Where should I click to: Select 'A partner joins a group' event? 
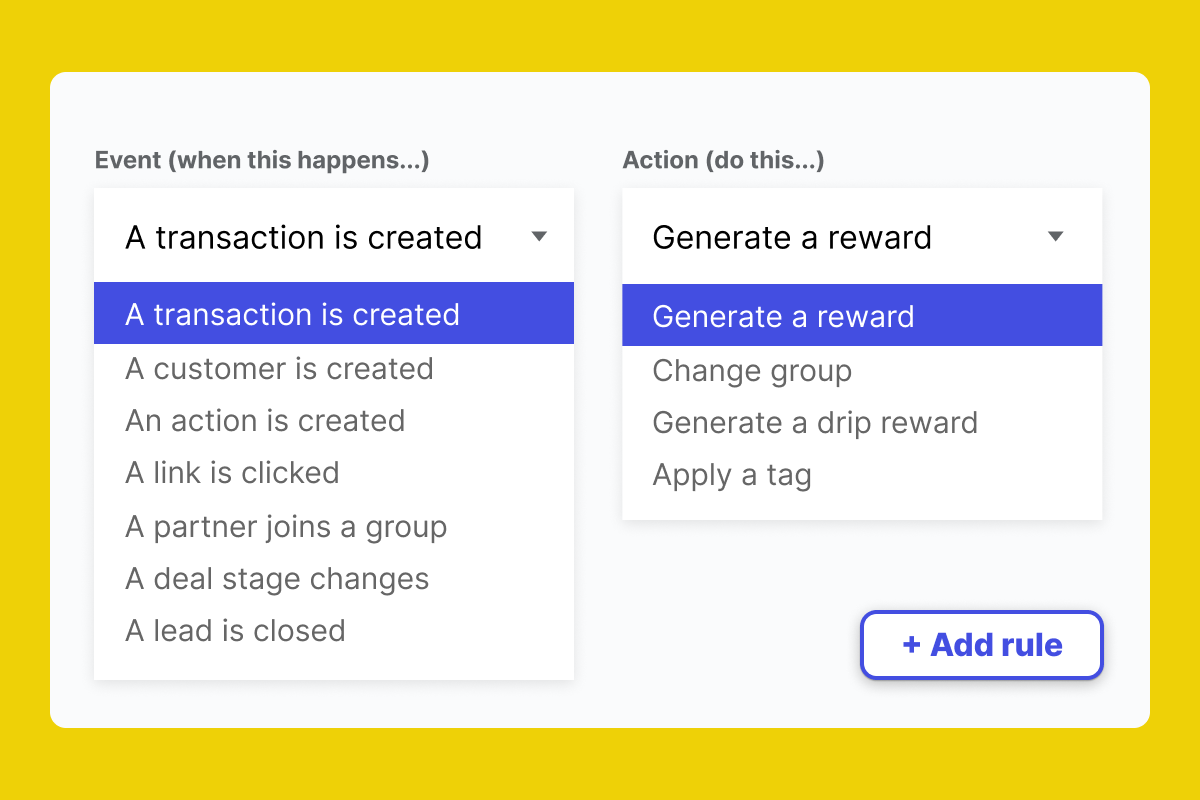tap(286, 526)
